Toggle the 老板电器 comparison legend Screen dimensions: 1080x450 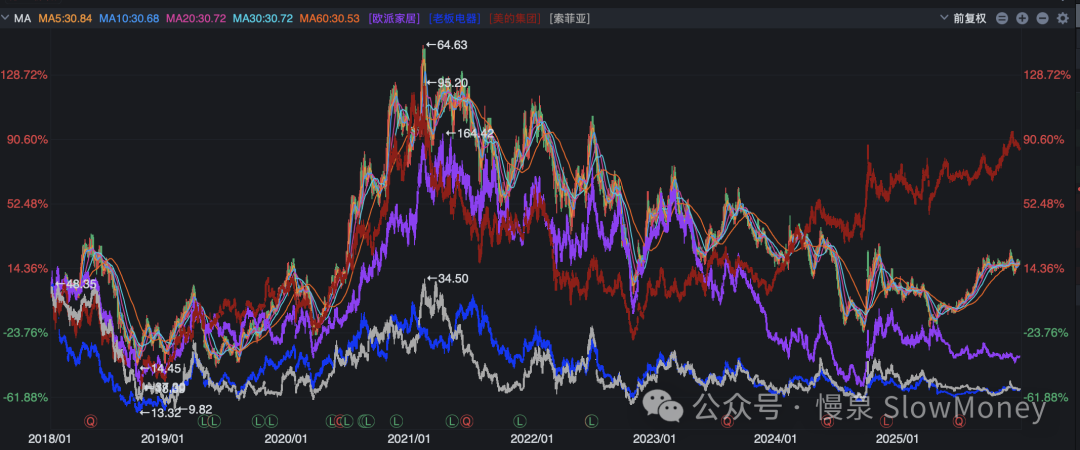pyautogui.click(x=455, y=19)
